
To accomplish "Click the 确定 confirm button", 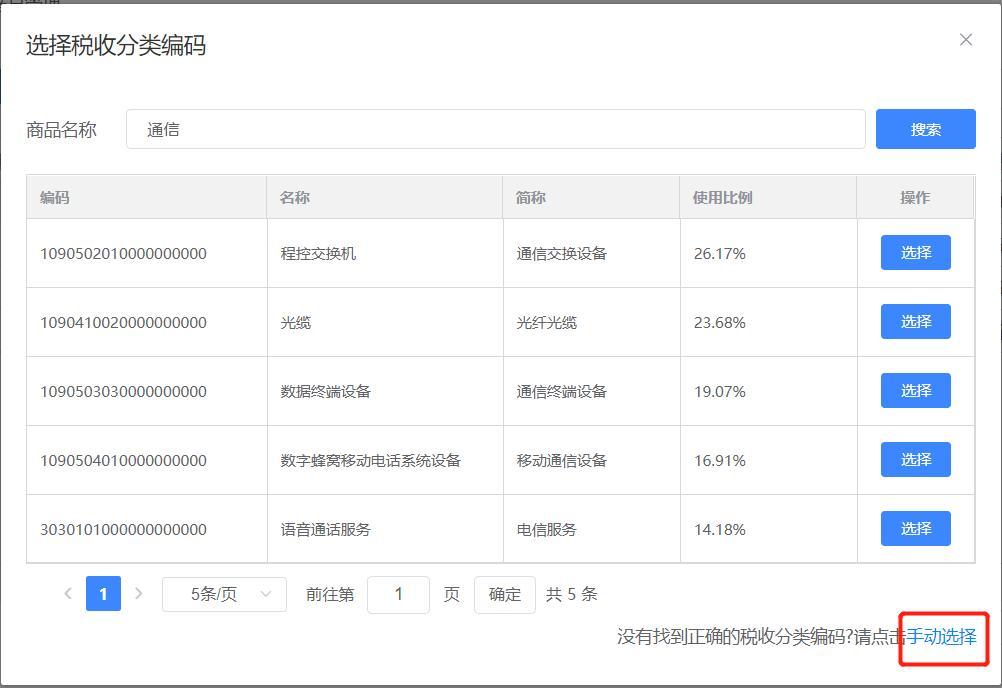I will point(505,593).
